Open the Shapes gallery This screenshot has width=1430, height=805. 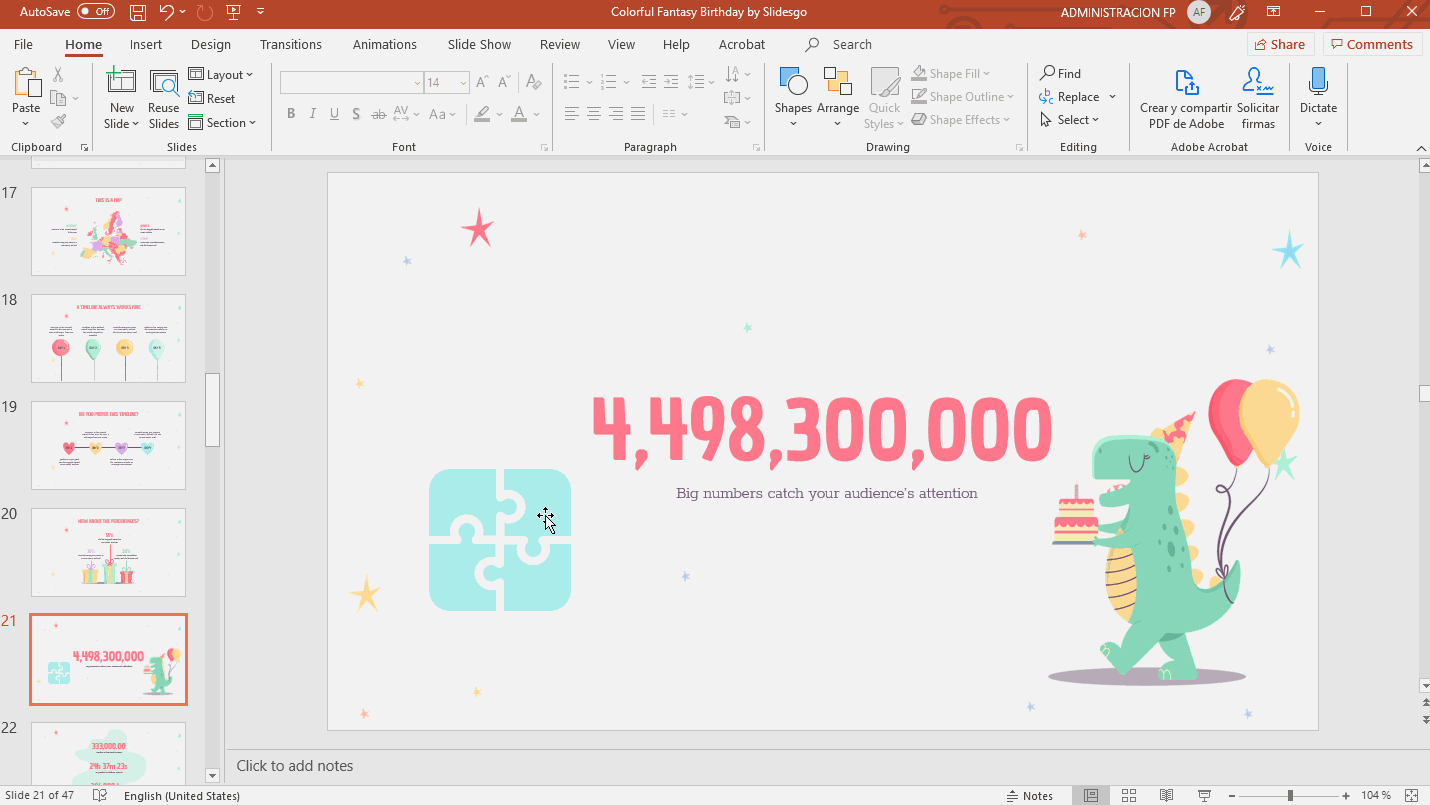(x=793, y=96)
